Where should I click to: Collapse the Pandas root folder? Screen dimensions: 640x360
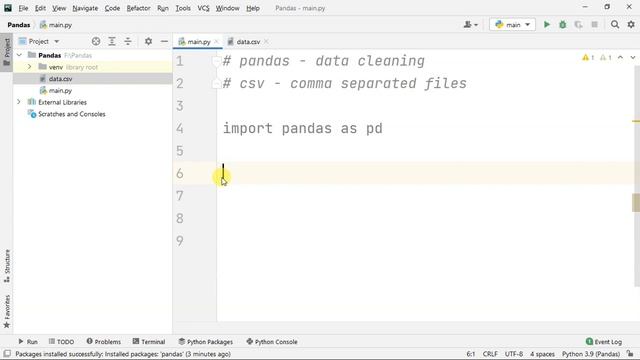[x=19, y=55]
